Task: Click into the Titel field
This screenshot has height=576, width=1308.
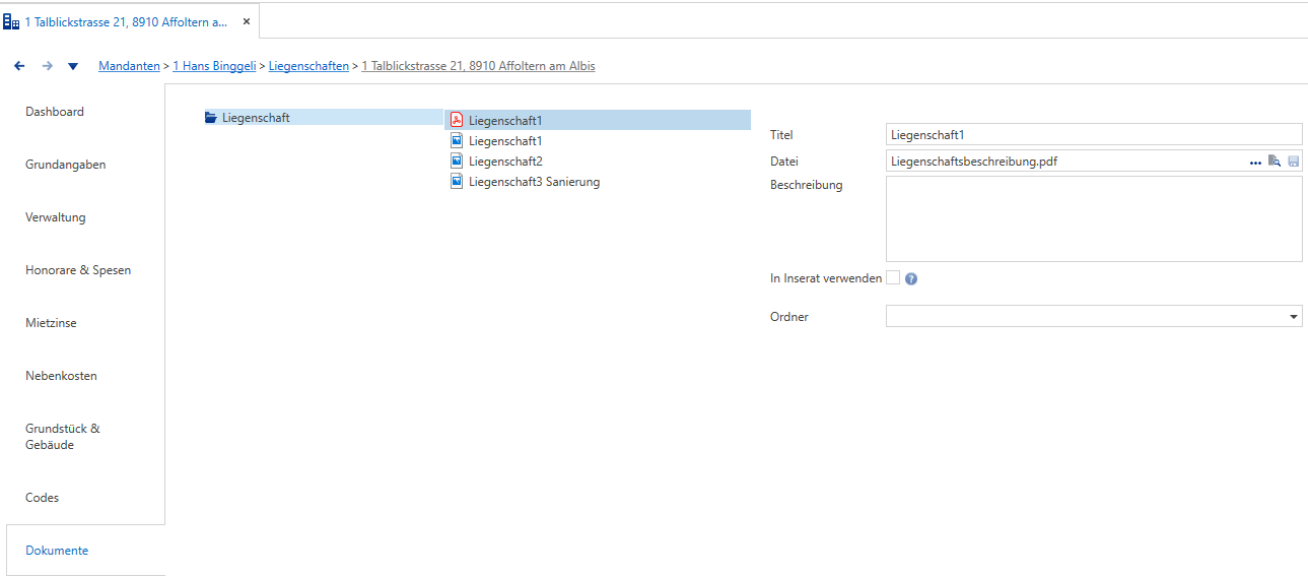Action: point(1094,134)
